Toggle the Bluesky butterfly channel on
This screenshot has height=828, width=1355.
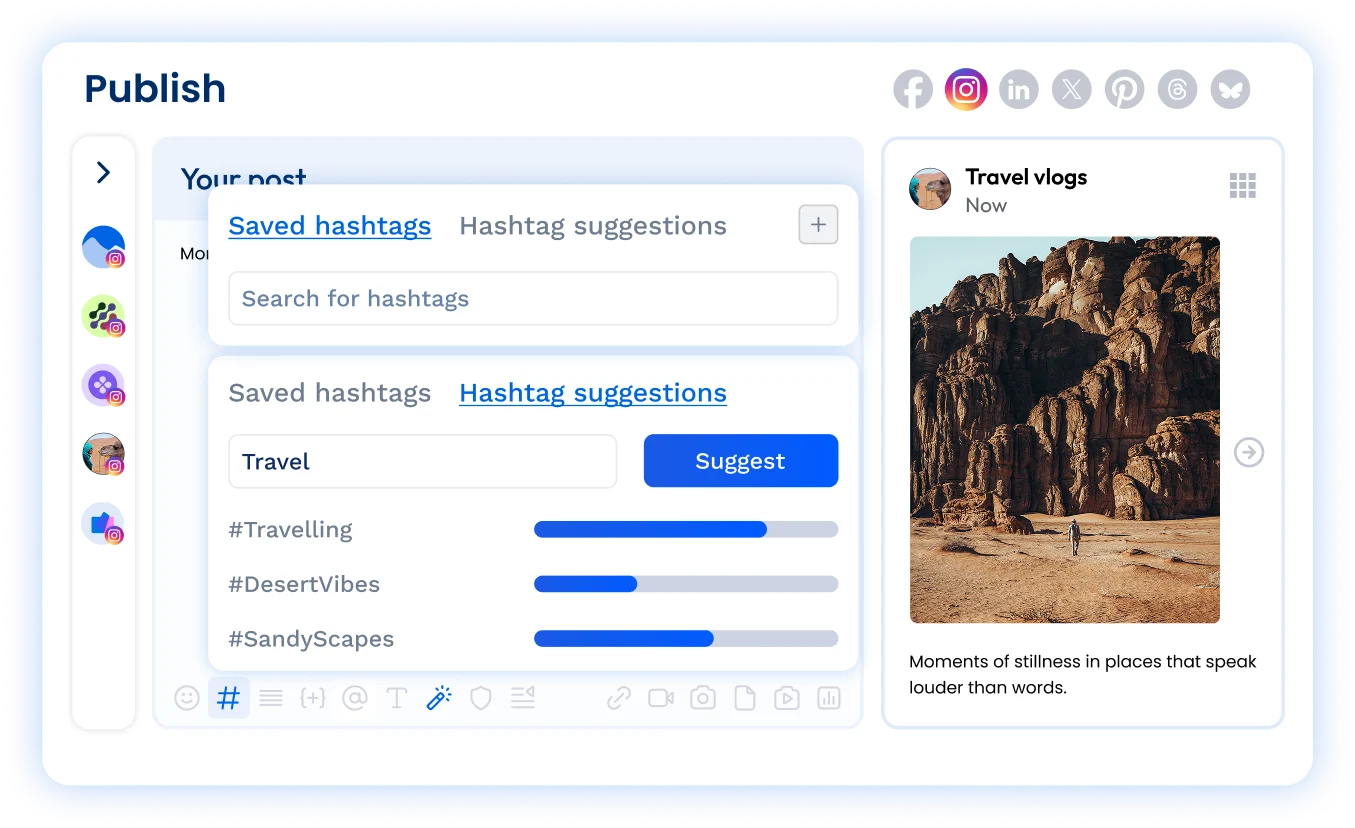tap(1230, 89)
